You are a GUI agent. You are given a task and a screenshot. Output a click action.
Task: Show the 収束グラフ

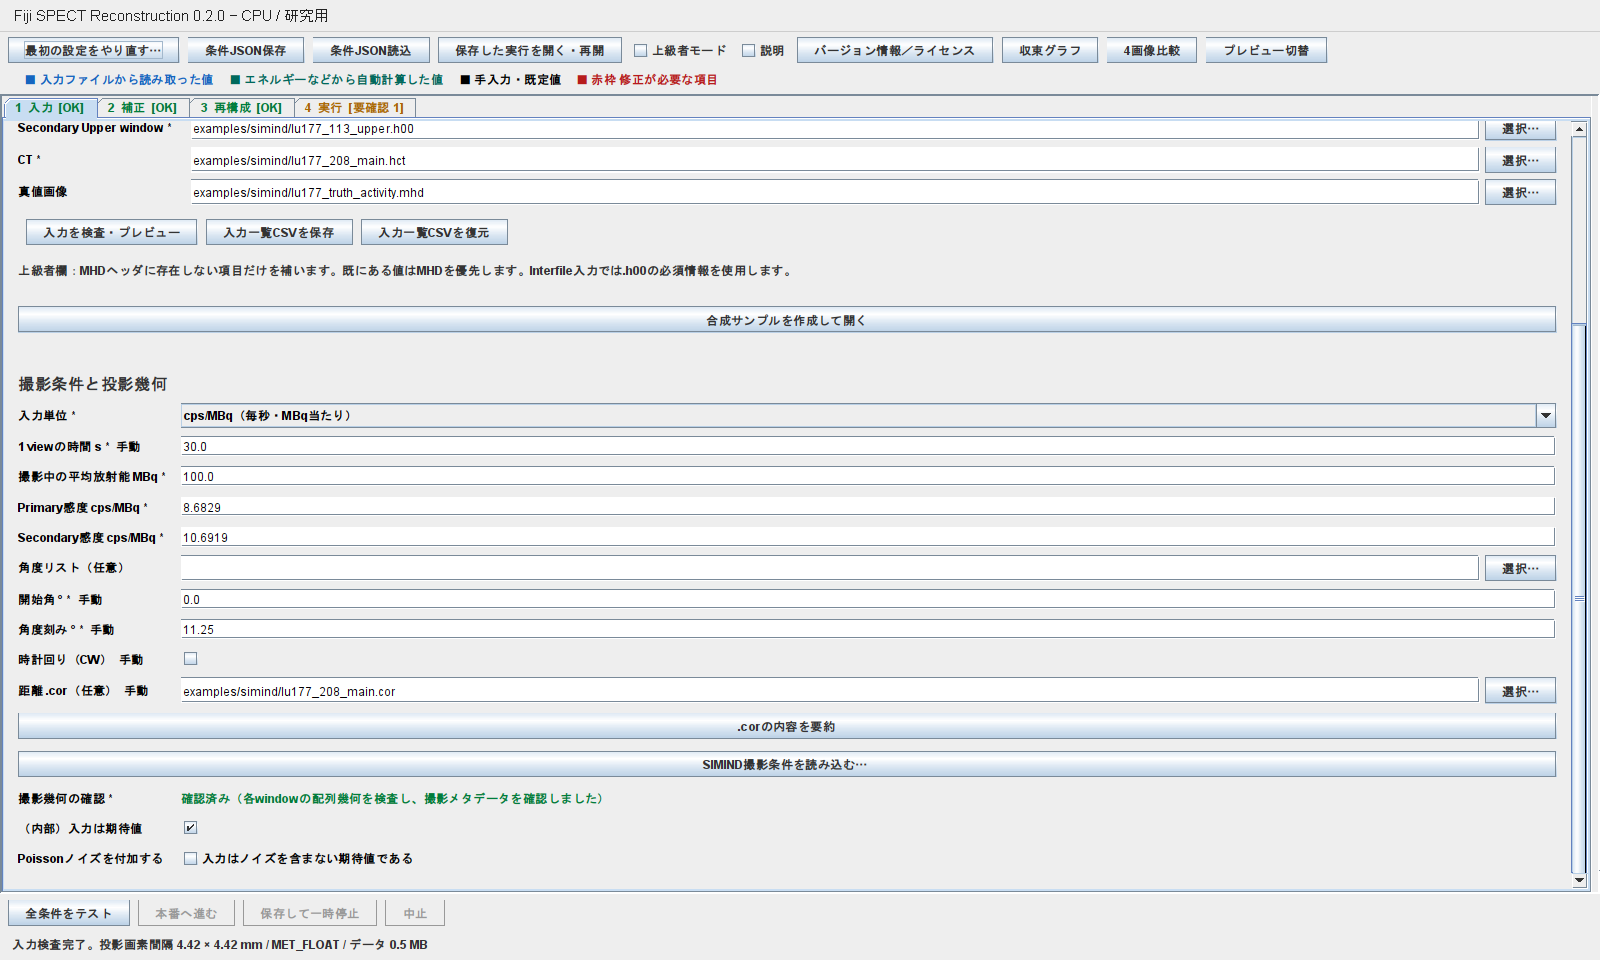pos(1050,50)
